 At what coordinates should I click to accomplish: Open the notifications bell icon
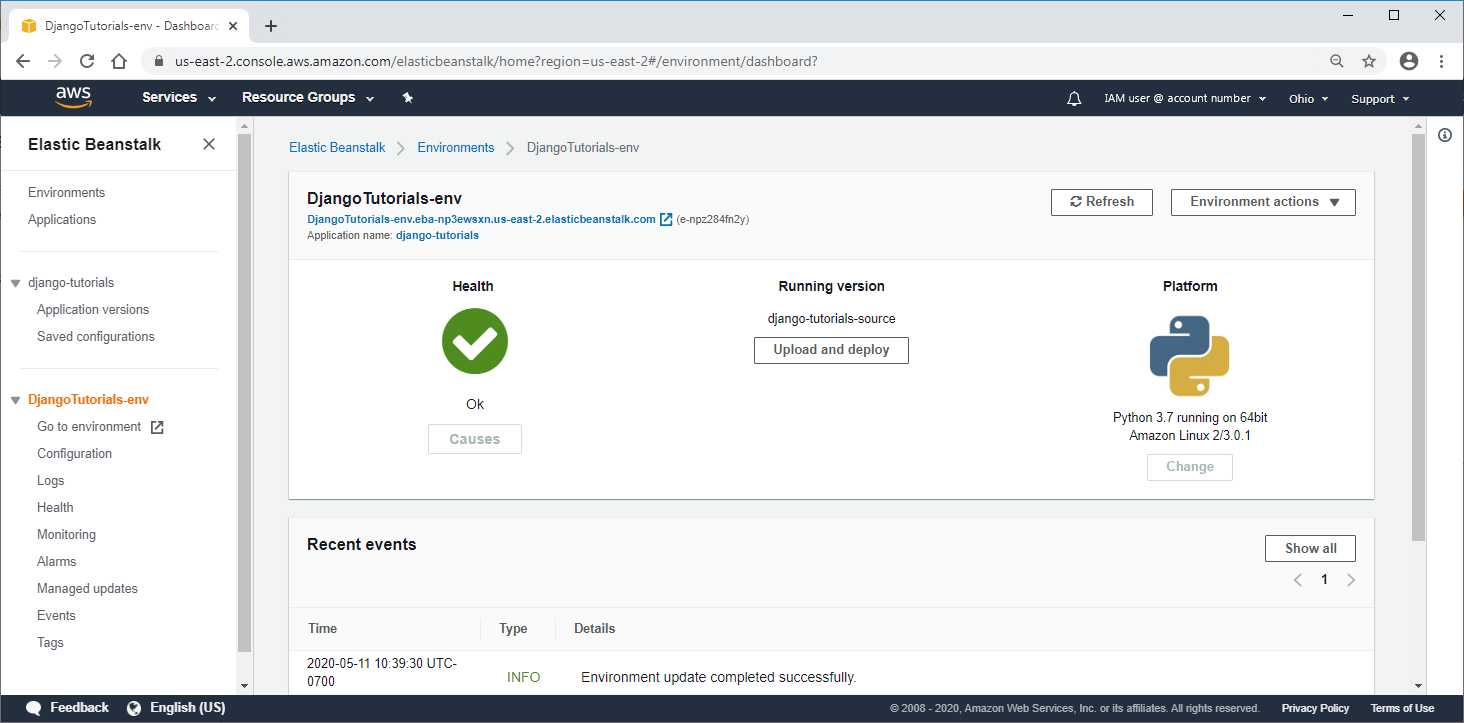[1074, 98]
